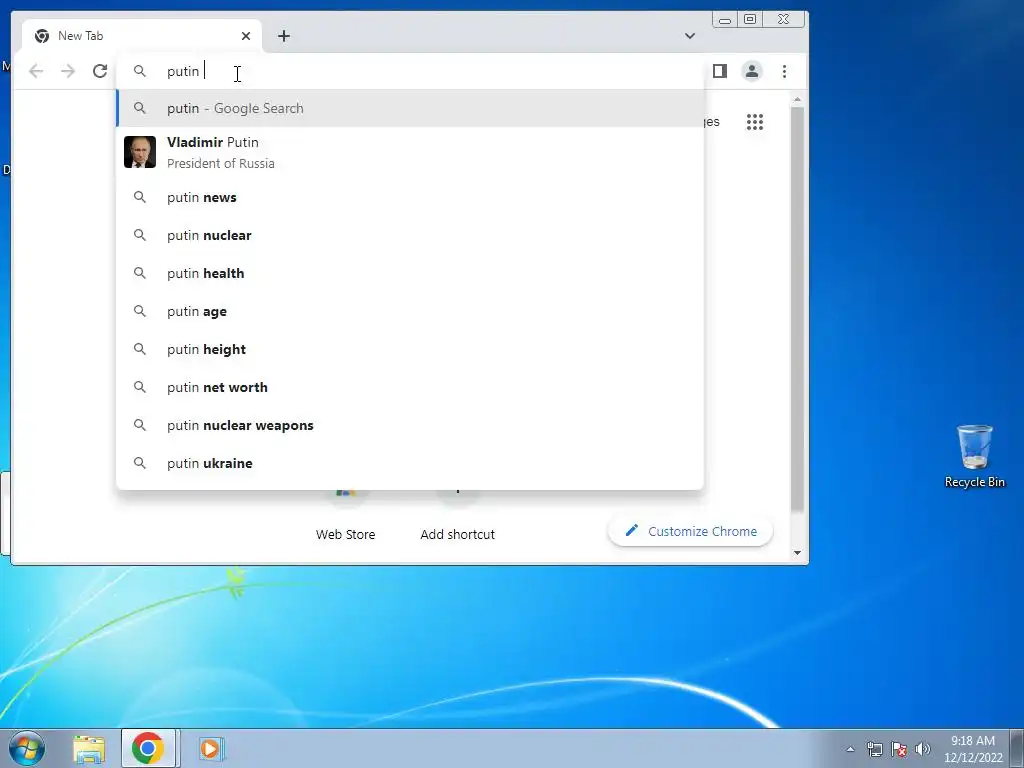The height and width of the screenshot is (768, 1024).
Task: Click the magnifier beside 'putin news'
Action: (140, 197)
